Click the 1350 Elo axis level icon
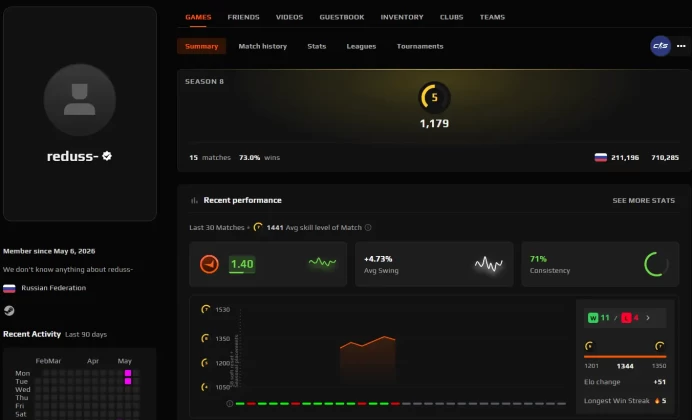The width and height of the screenshot is (692, 420). point(205,338)
